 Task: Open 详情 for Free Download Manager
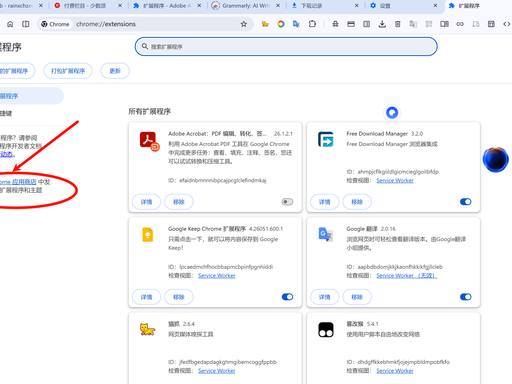tap(325, 202)
